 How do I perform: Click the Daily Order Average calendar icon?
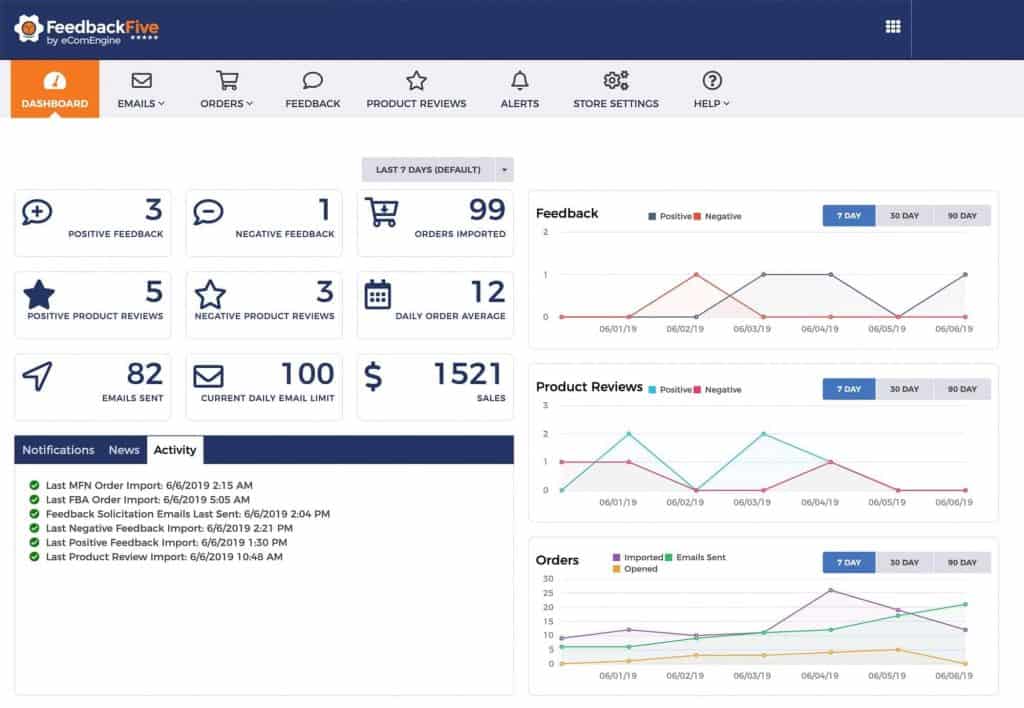point(377,294)
